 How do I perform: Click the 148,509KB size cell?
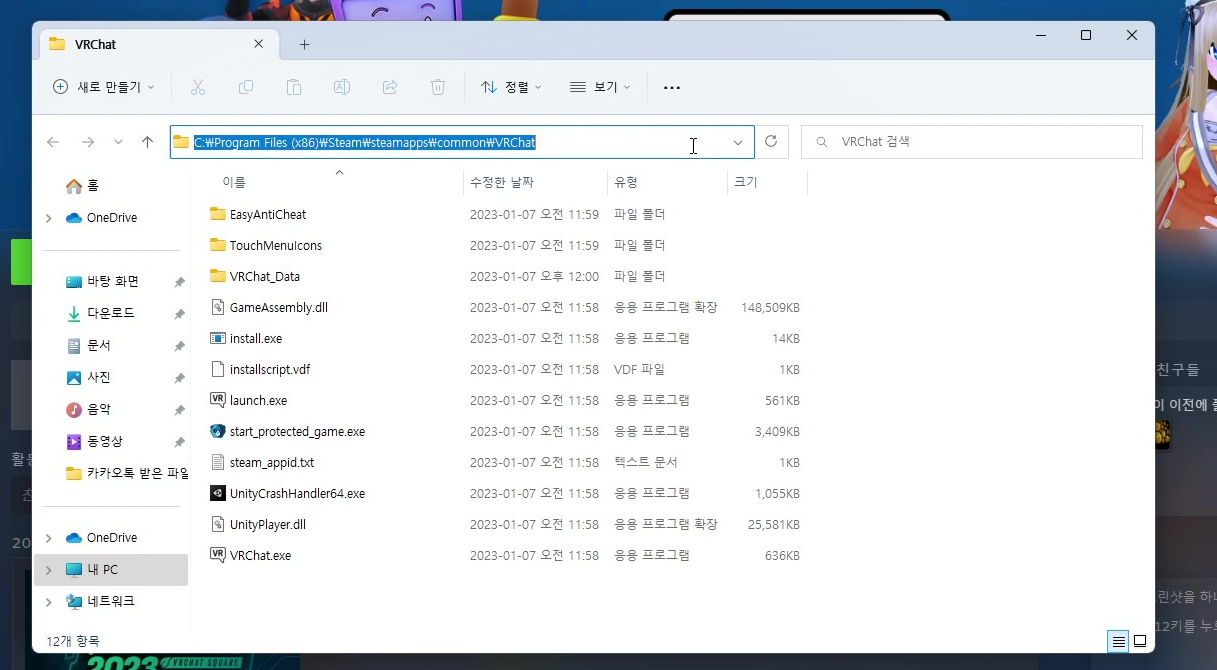770,307
